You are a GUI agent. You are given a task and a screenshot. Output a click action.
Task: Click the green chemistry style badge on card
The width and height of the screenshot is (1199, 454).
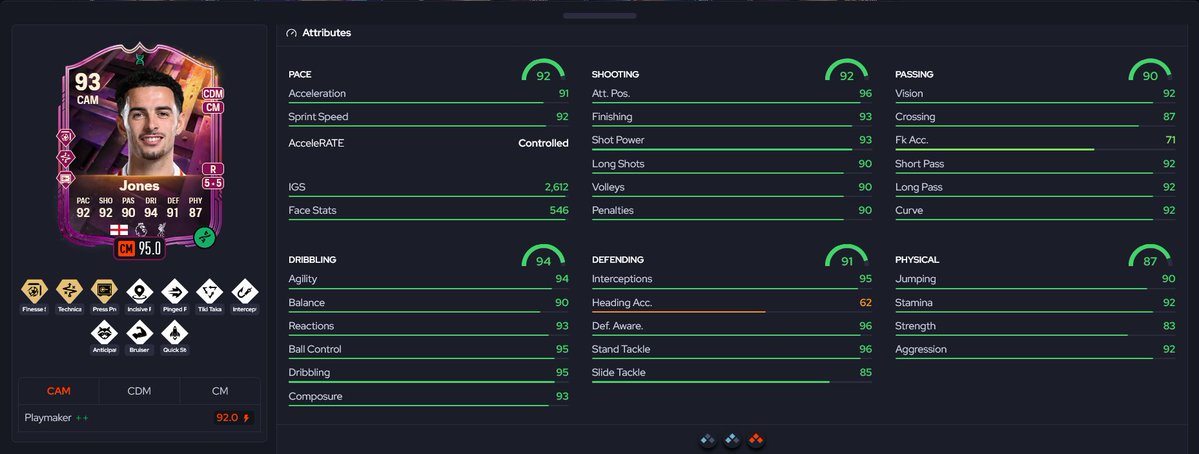[x=204, y=237]
